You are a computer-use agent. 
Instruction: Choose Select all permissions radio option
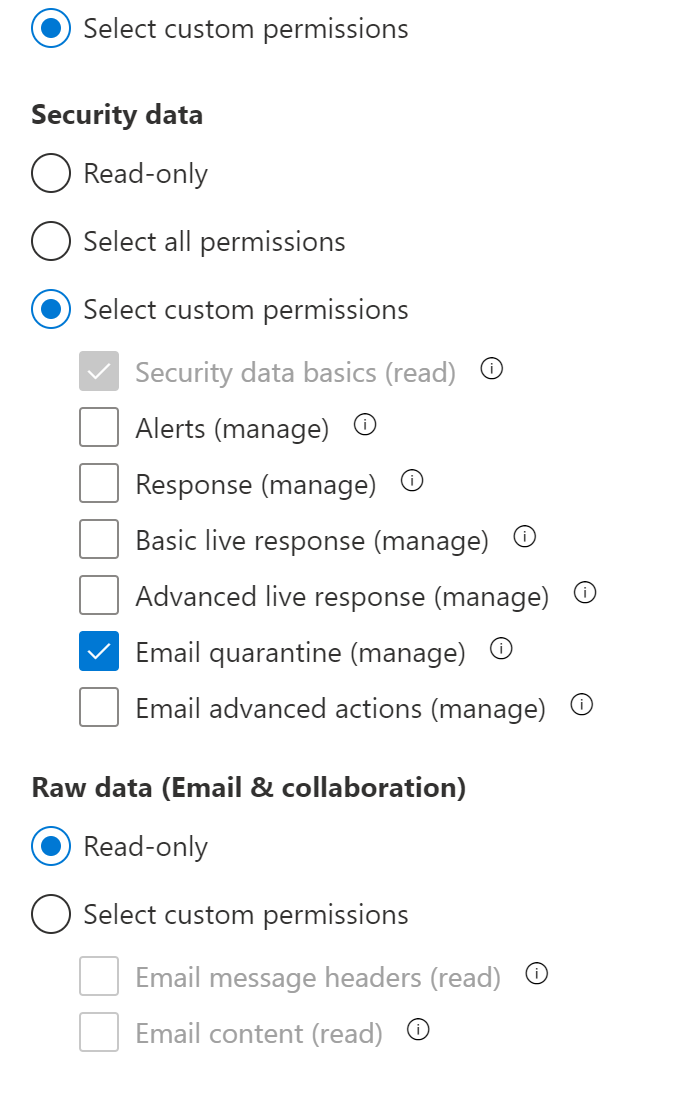[x=51, y=242]
